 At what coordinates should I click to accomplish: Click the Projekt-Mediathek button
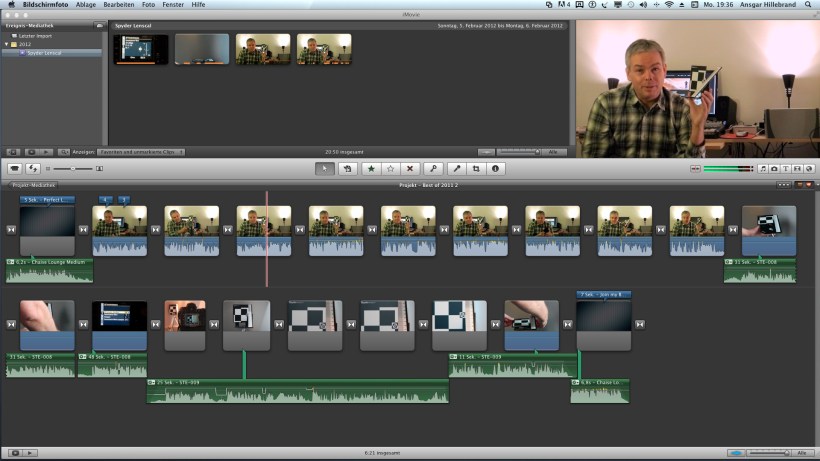pos(32,185)
